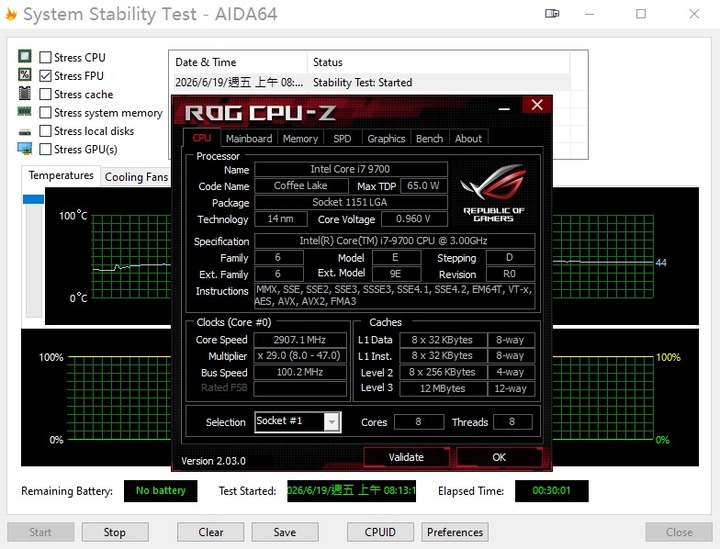This screenshot has width=720, height=549.
Task: Click the Republic of Gamers logo
Action: 494,193
